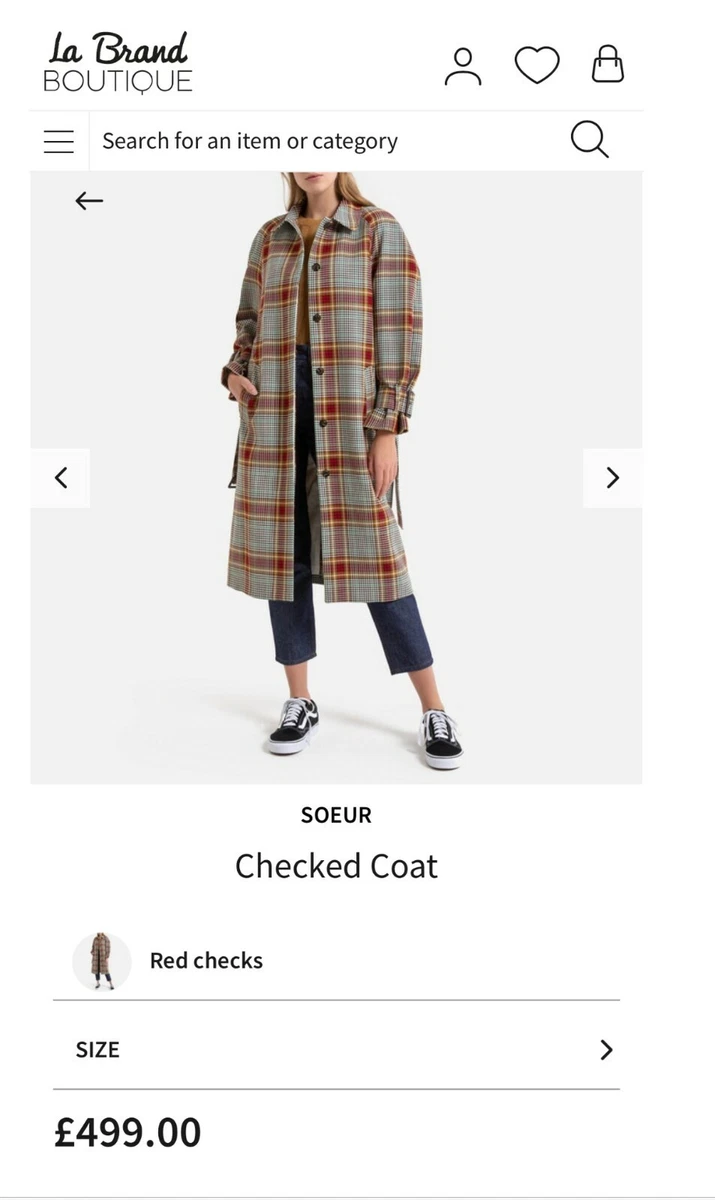The height and width of the screenshot is (1200, 715).
Task: Expand sizes with the SIZE chevron
Action: coord(606,1049)
